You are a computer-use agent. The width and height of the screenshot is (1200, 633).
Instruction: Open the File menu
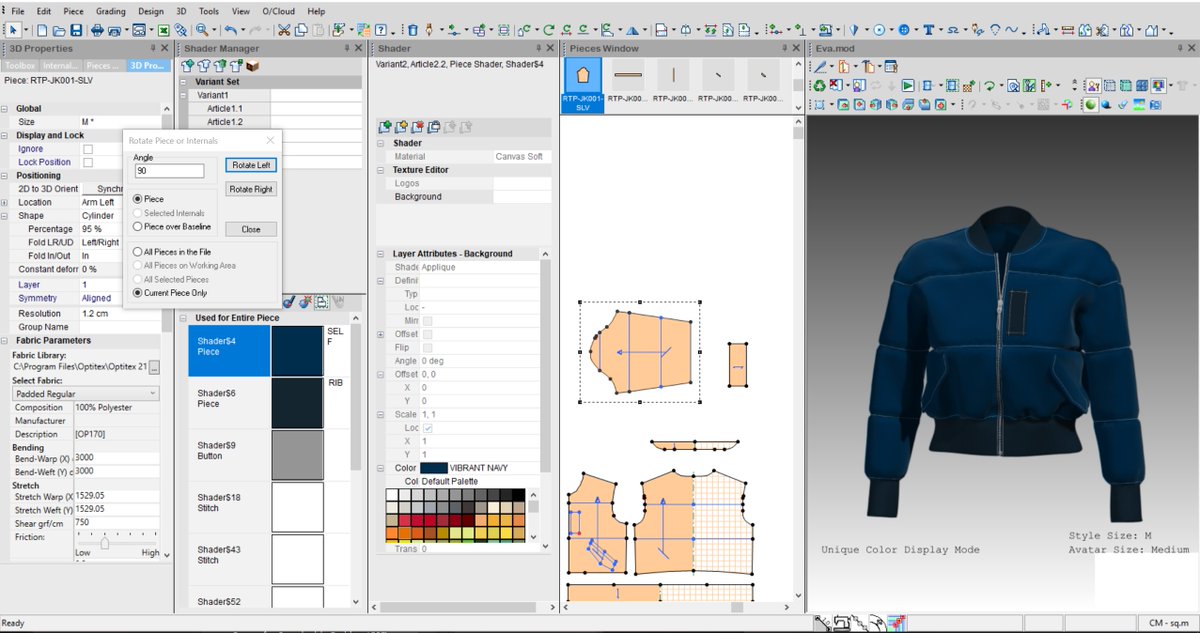pos(18,11)
